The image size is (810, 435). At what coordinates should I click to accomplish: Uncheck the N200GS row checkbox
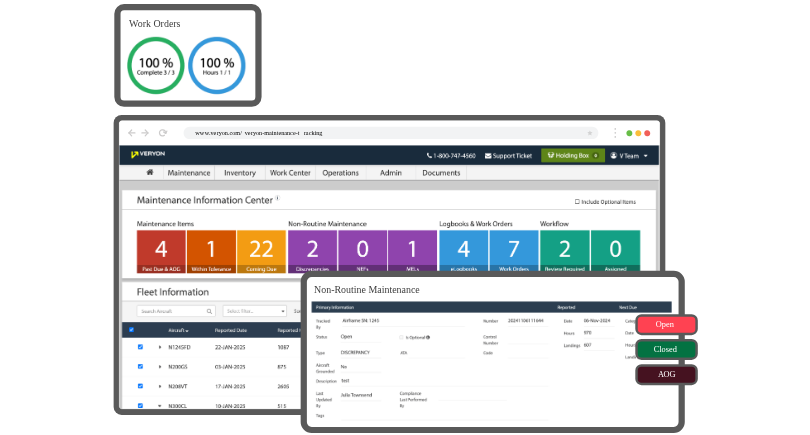point(140,367)
